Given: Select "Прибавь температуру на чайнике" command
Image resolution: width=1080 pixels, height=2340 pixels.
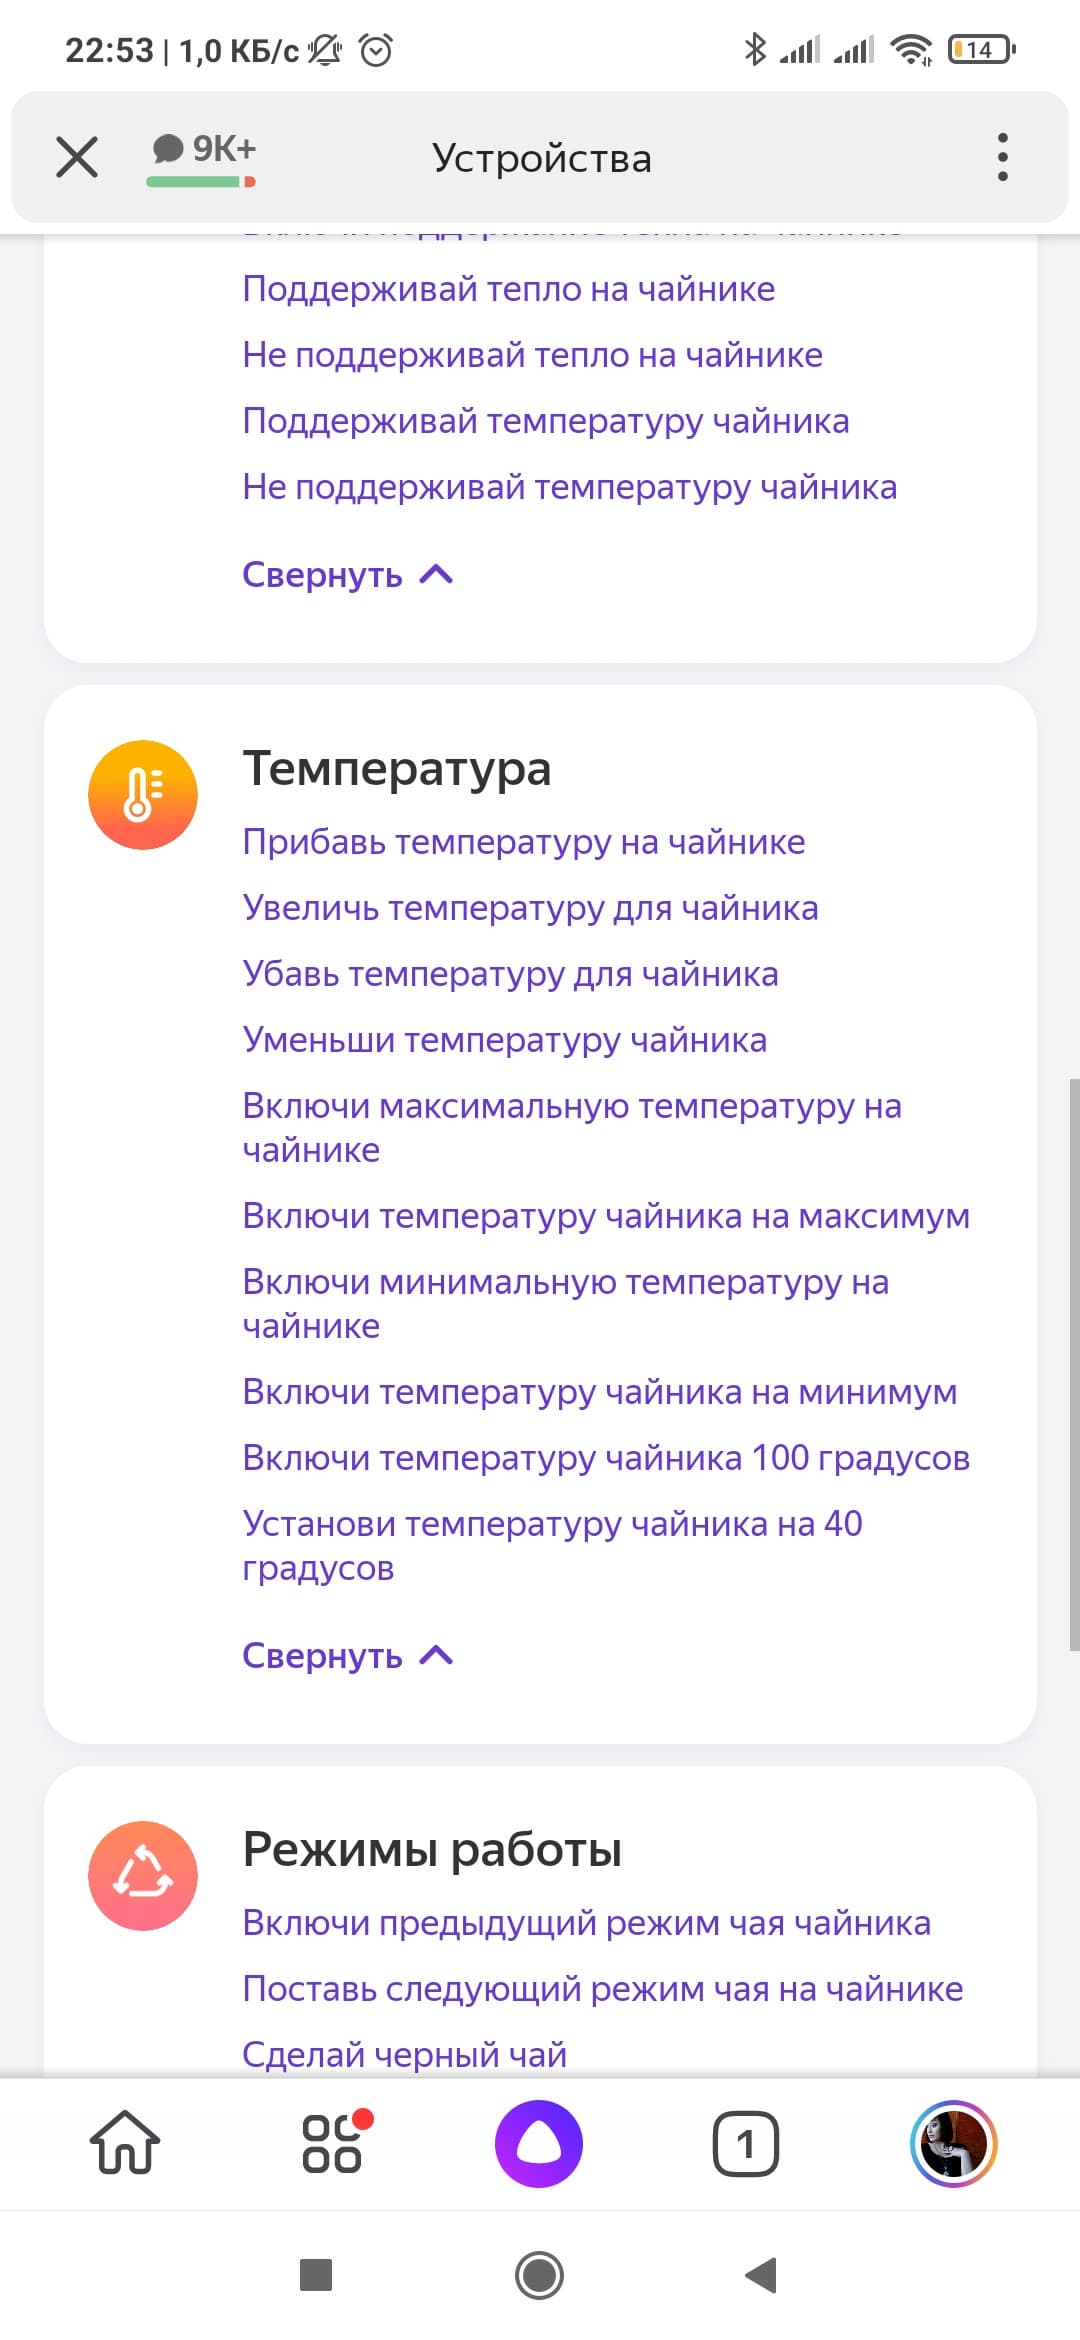Looking at the screenshot, I should tap(524, 842).
